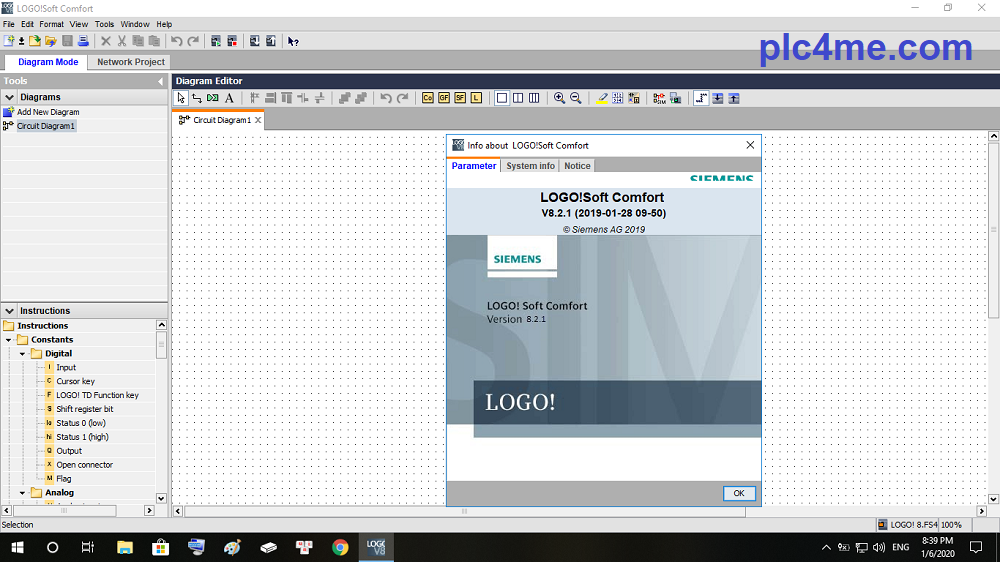Open the Tools menu
Screen dimensions: 1000x562
coord(104,24)
